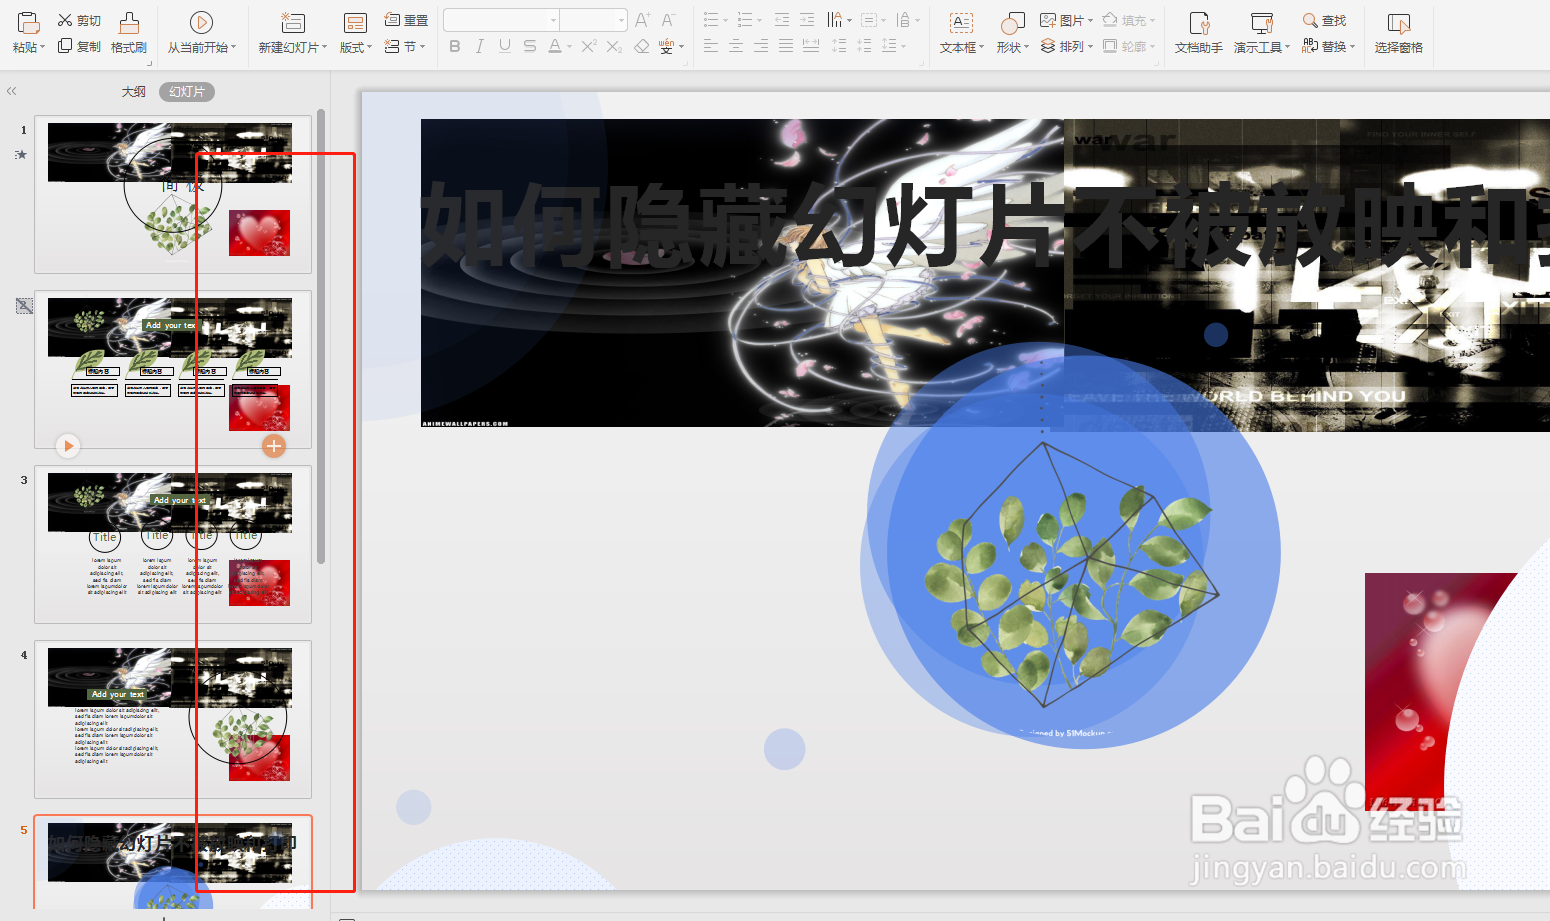Increase font size with the A+ icon
Screen dimensions: 1550x921
(643, 20)
